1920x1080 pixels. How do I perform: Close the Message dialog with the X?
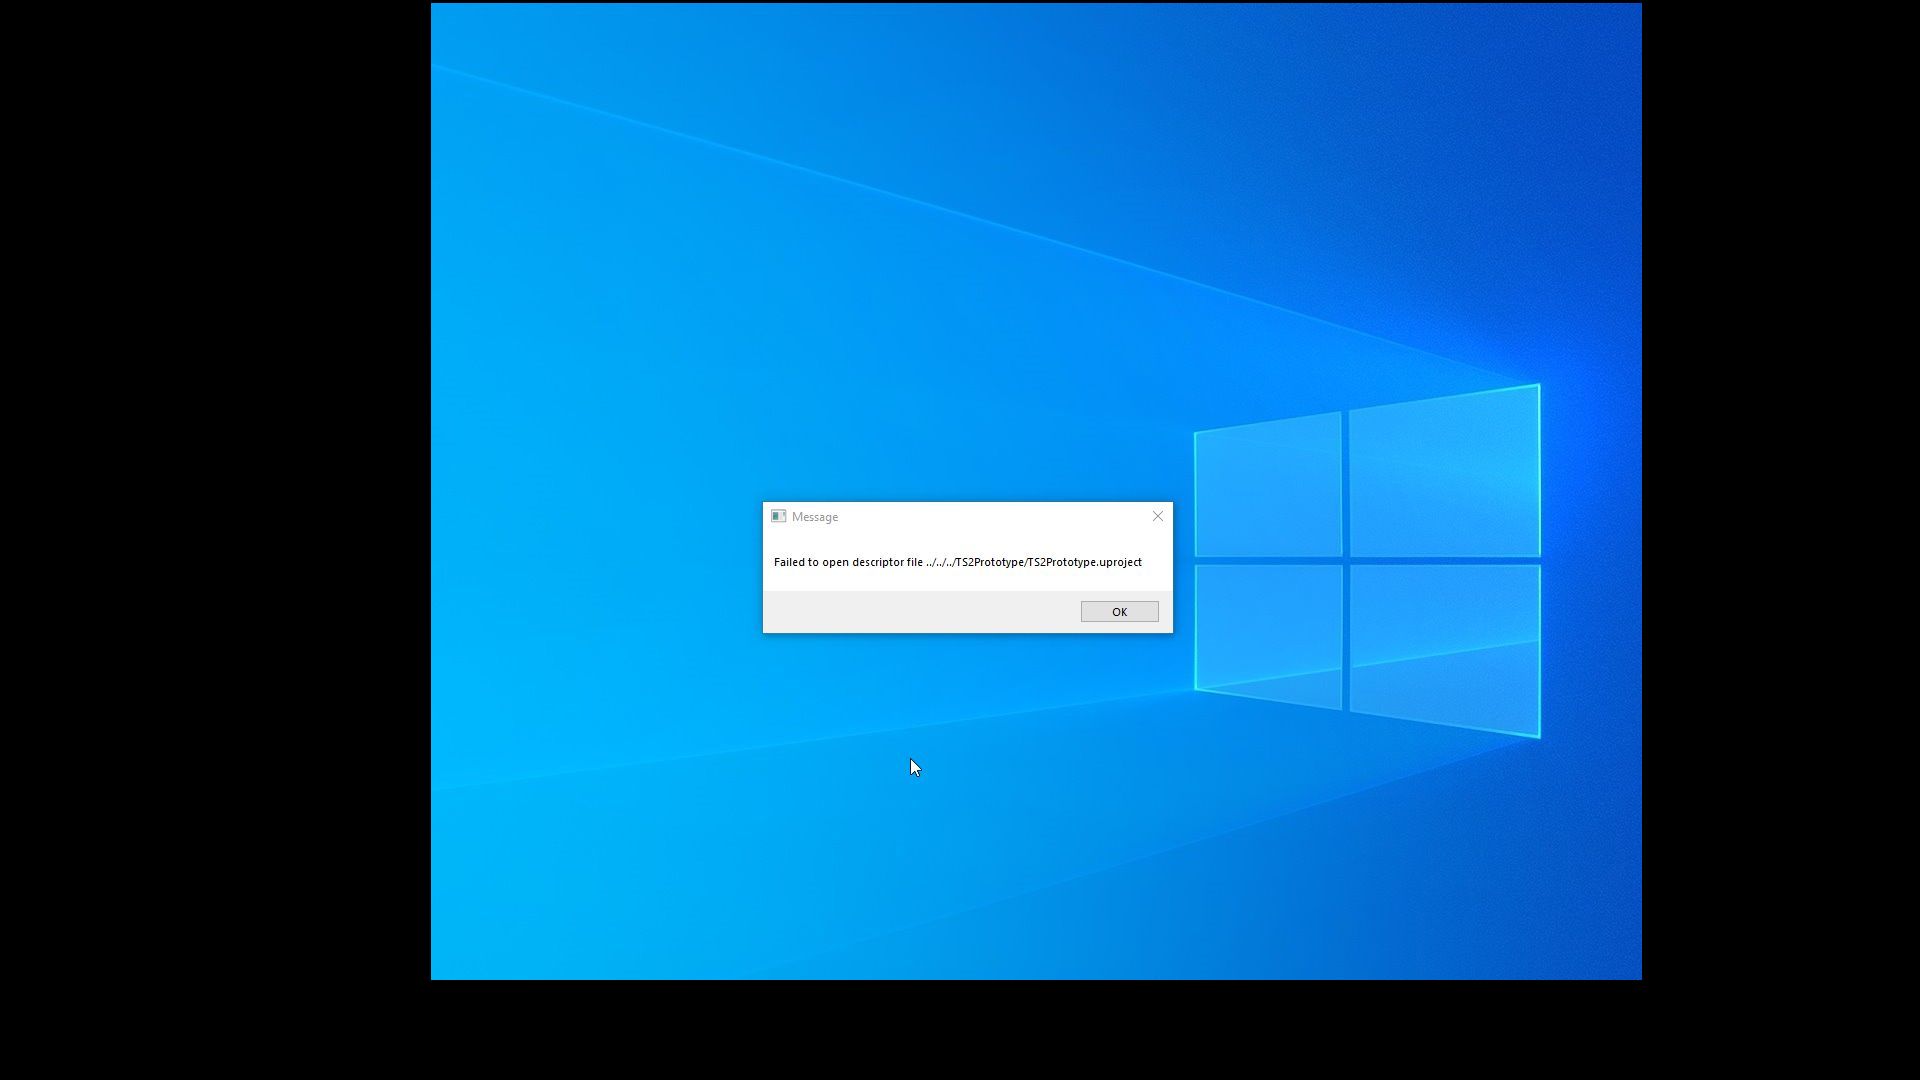pos(1158,516)
